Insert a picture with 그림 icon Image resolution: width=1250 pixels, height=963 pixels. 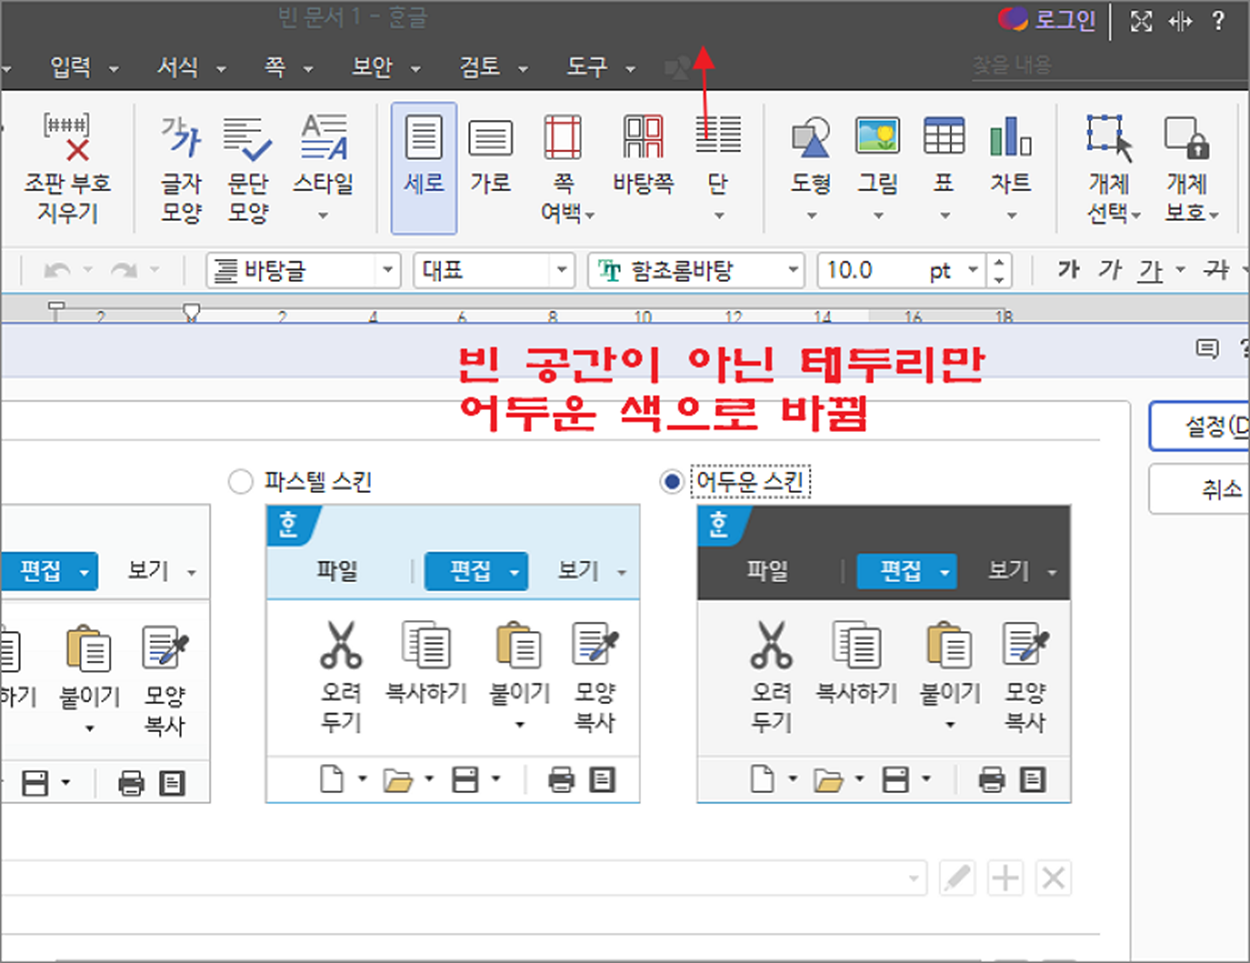click(x=877, y=136)
